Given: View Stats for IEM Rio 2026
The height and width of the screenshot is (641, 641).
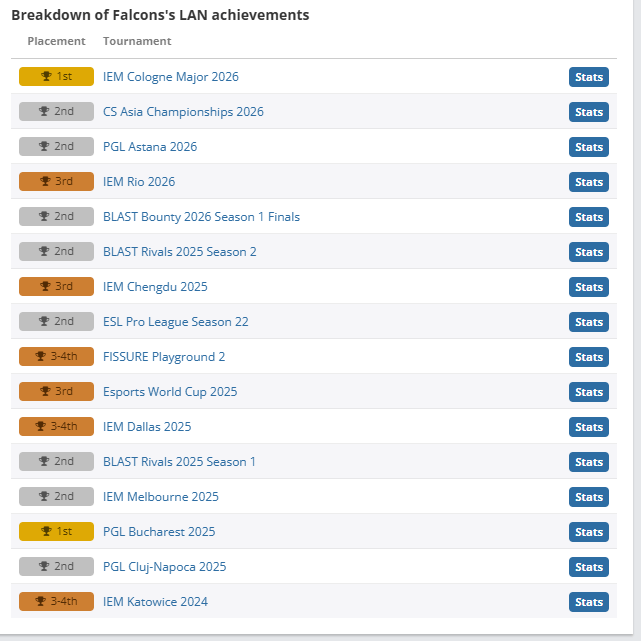Looking at the screenshot, I should 589,182.
